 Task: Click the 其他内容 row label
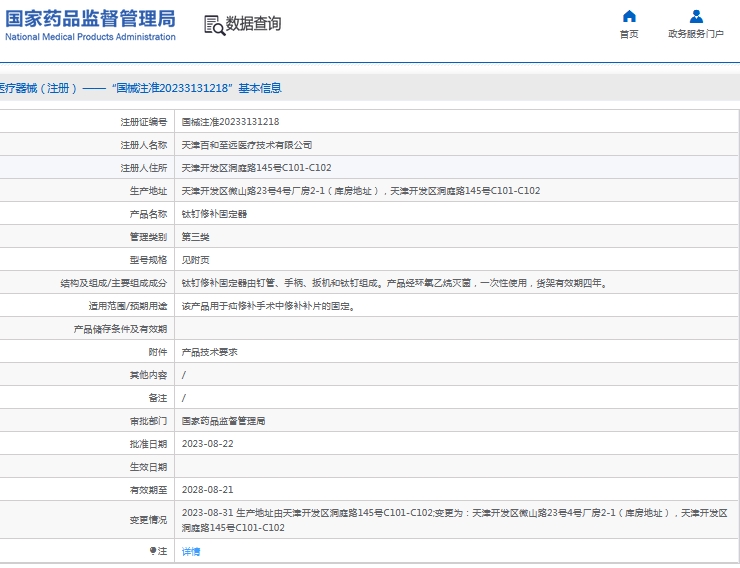[x=148, y=375]
